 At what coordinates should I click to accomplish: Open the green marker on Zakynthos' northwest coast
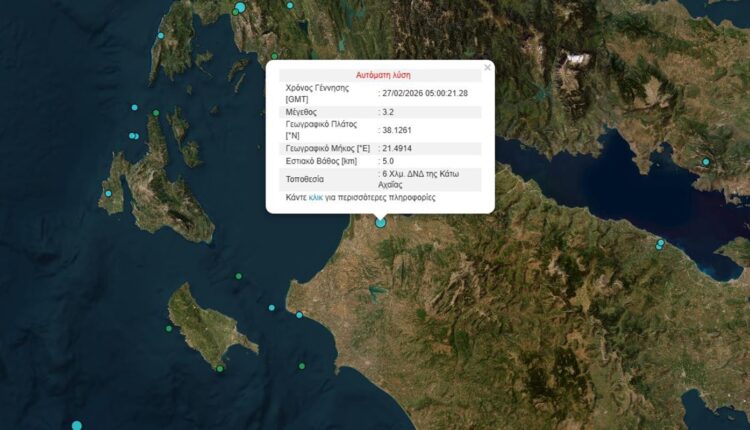tap(169, 328)
